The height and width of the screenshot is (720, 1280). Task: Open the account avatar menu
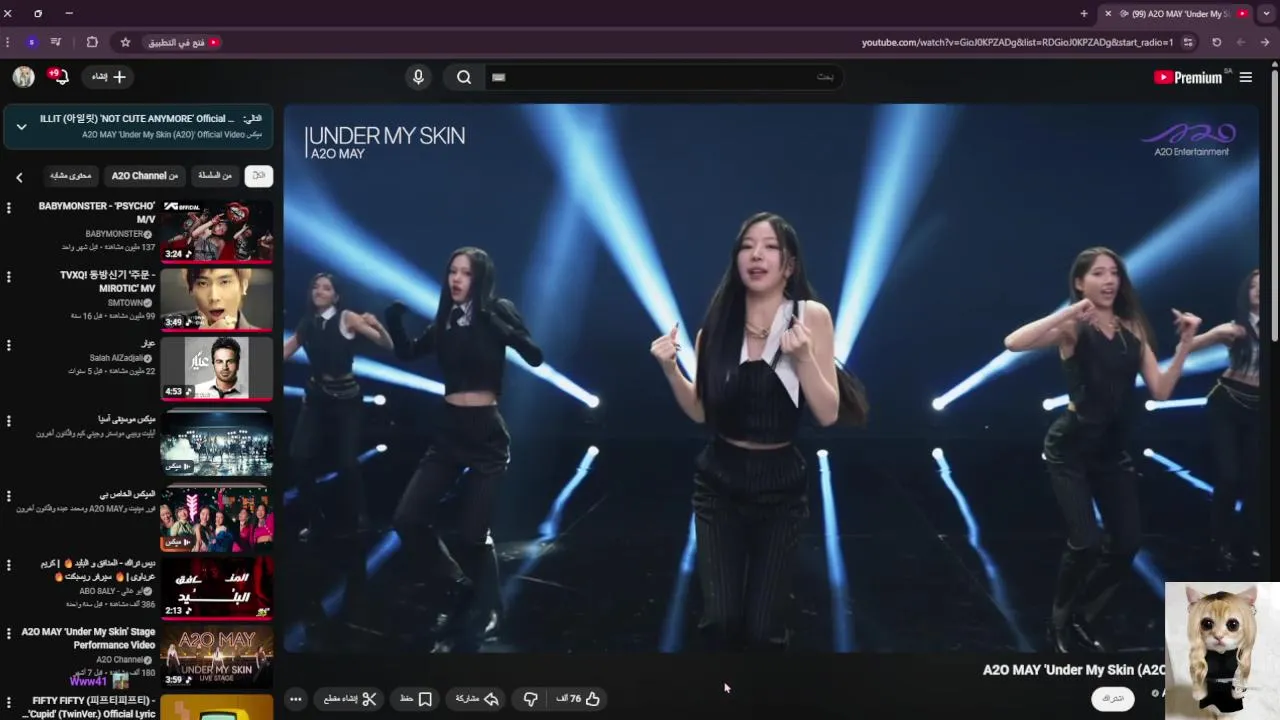click(x=24, y=77)
